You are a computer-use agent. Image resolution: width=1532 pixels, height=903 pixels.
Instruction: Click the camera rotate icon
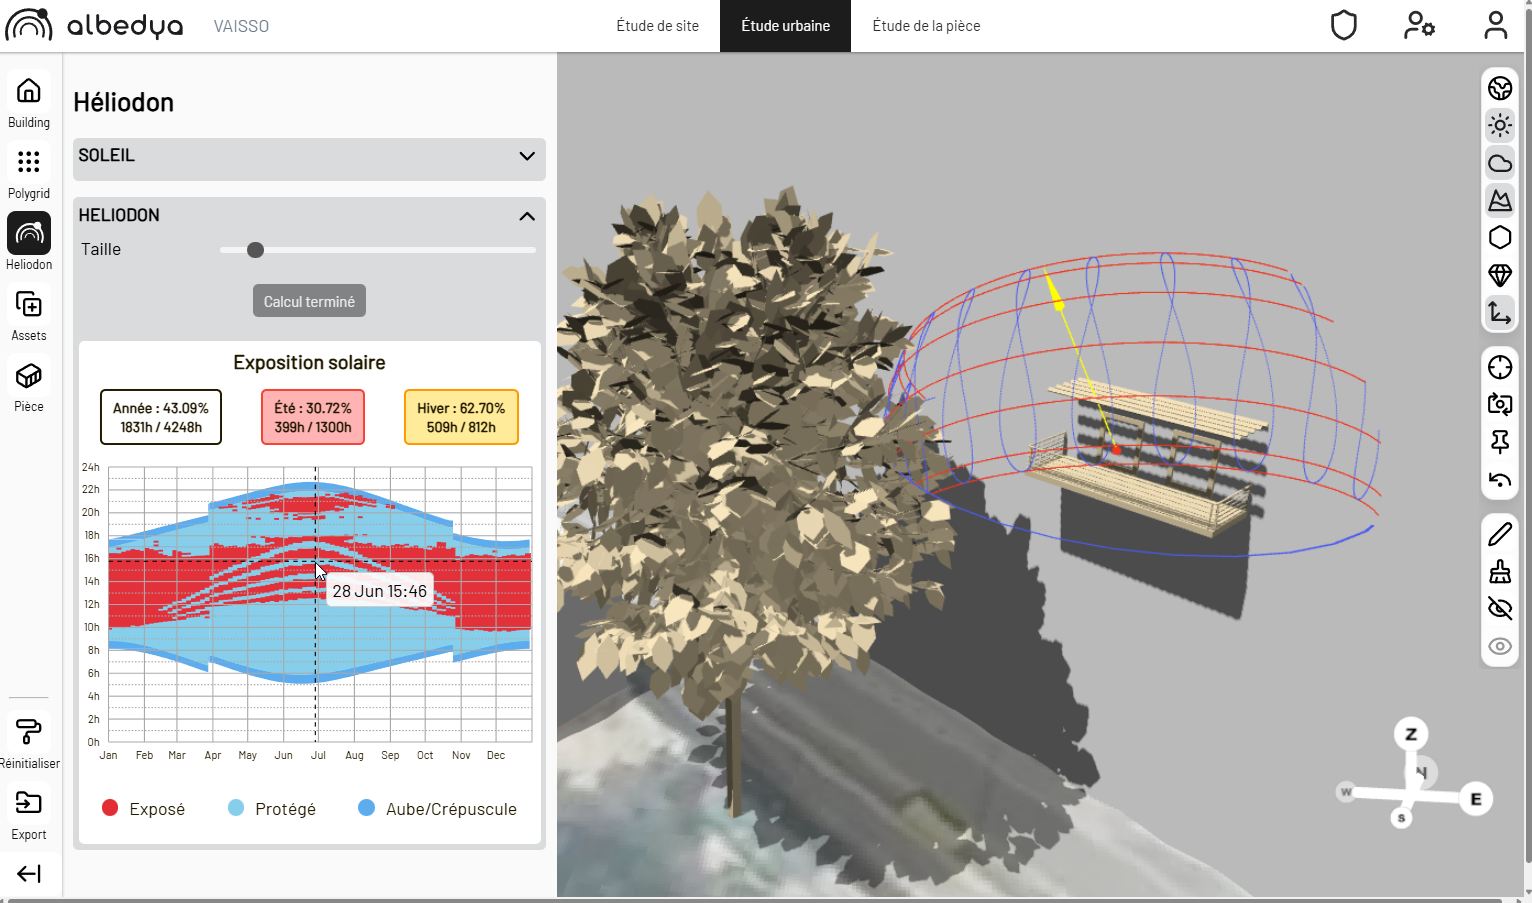1500,404
